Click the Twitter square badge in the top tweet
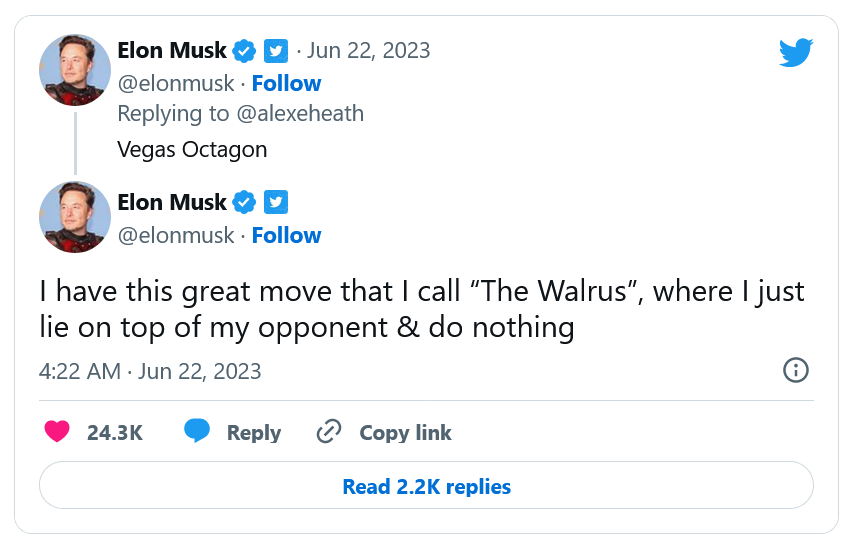The image size is (850, 546). (276, 50)
